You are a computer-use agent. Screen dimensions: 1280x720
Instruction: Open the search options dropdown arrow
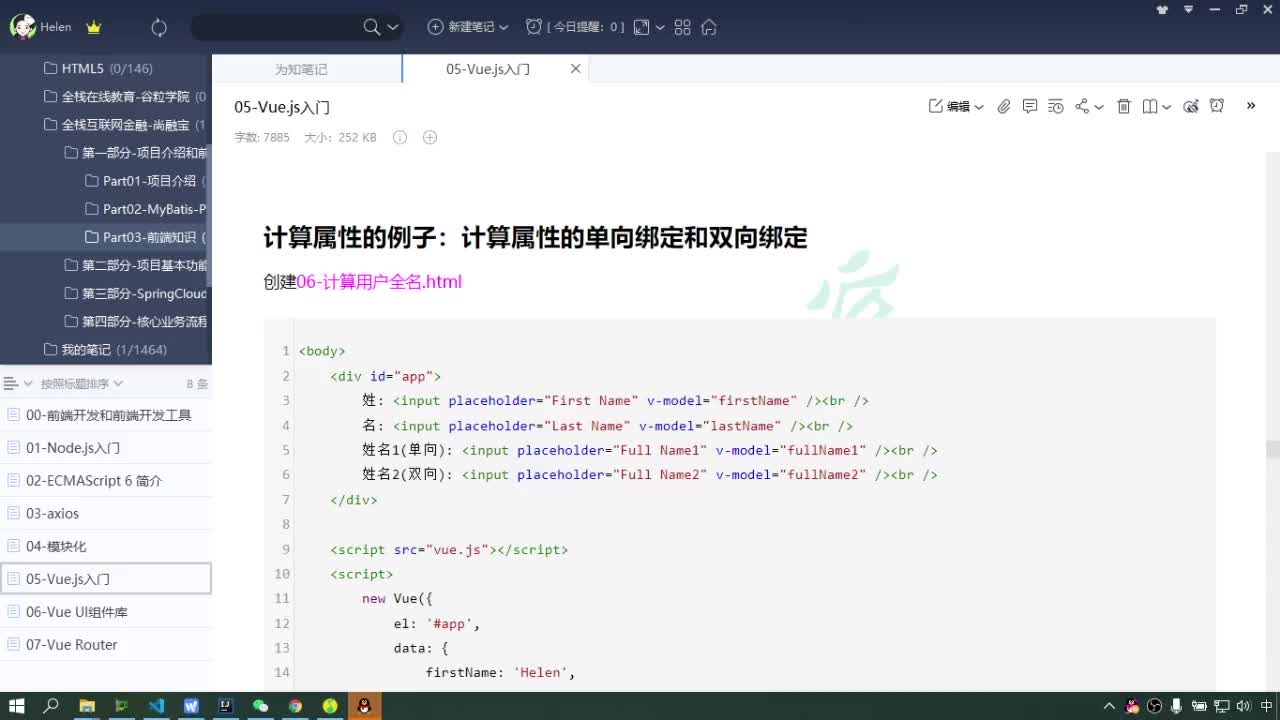click(x=392, y=28)
